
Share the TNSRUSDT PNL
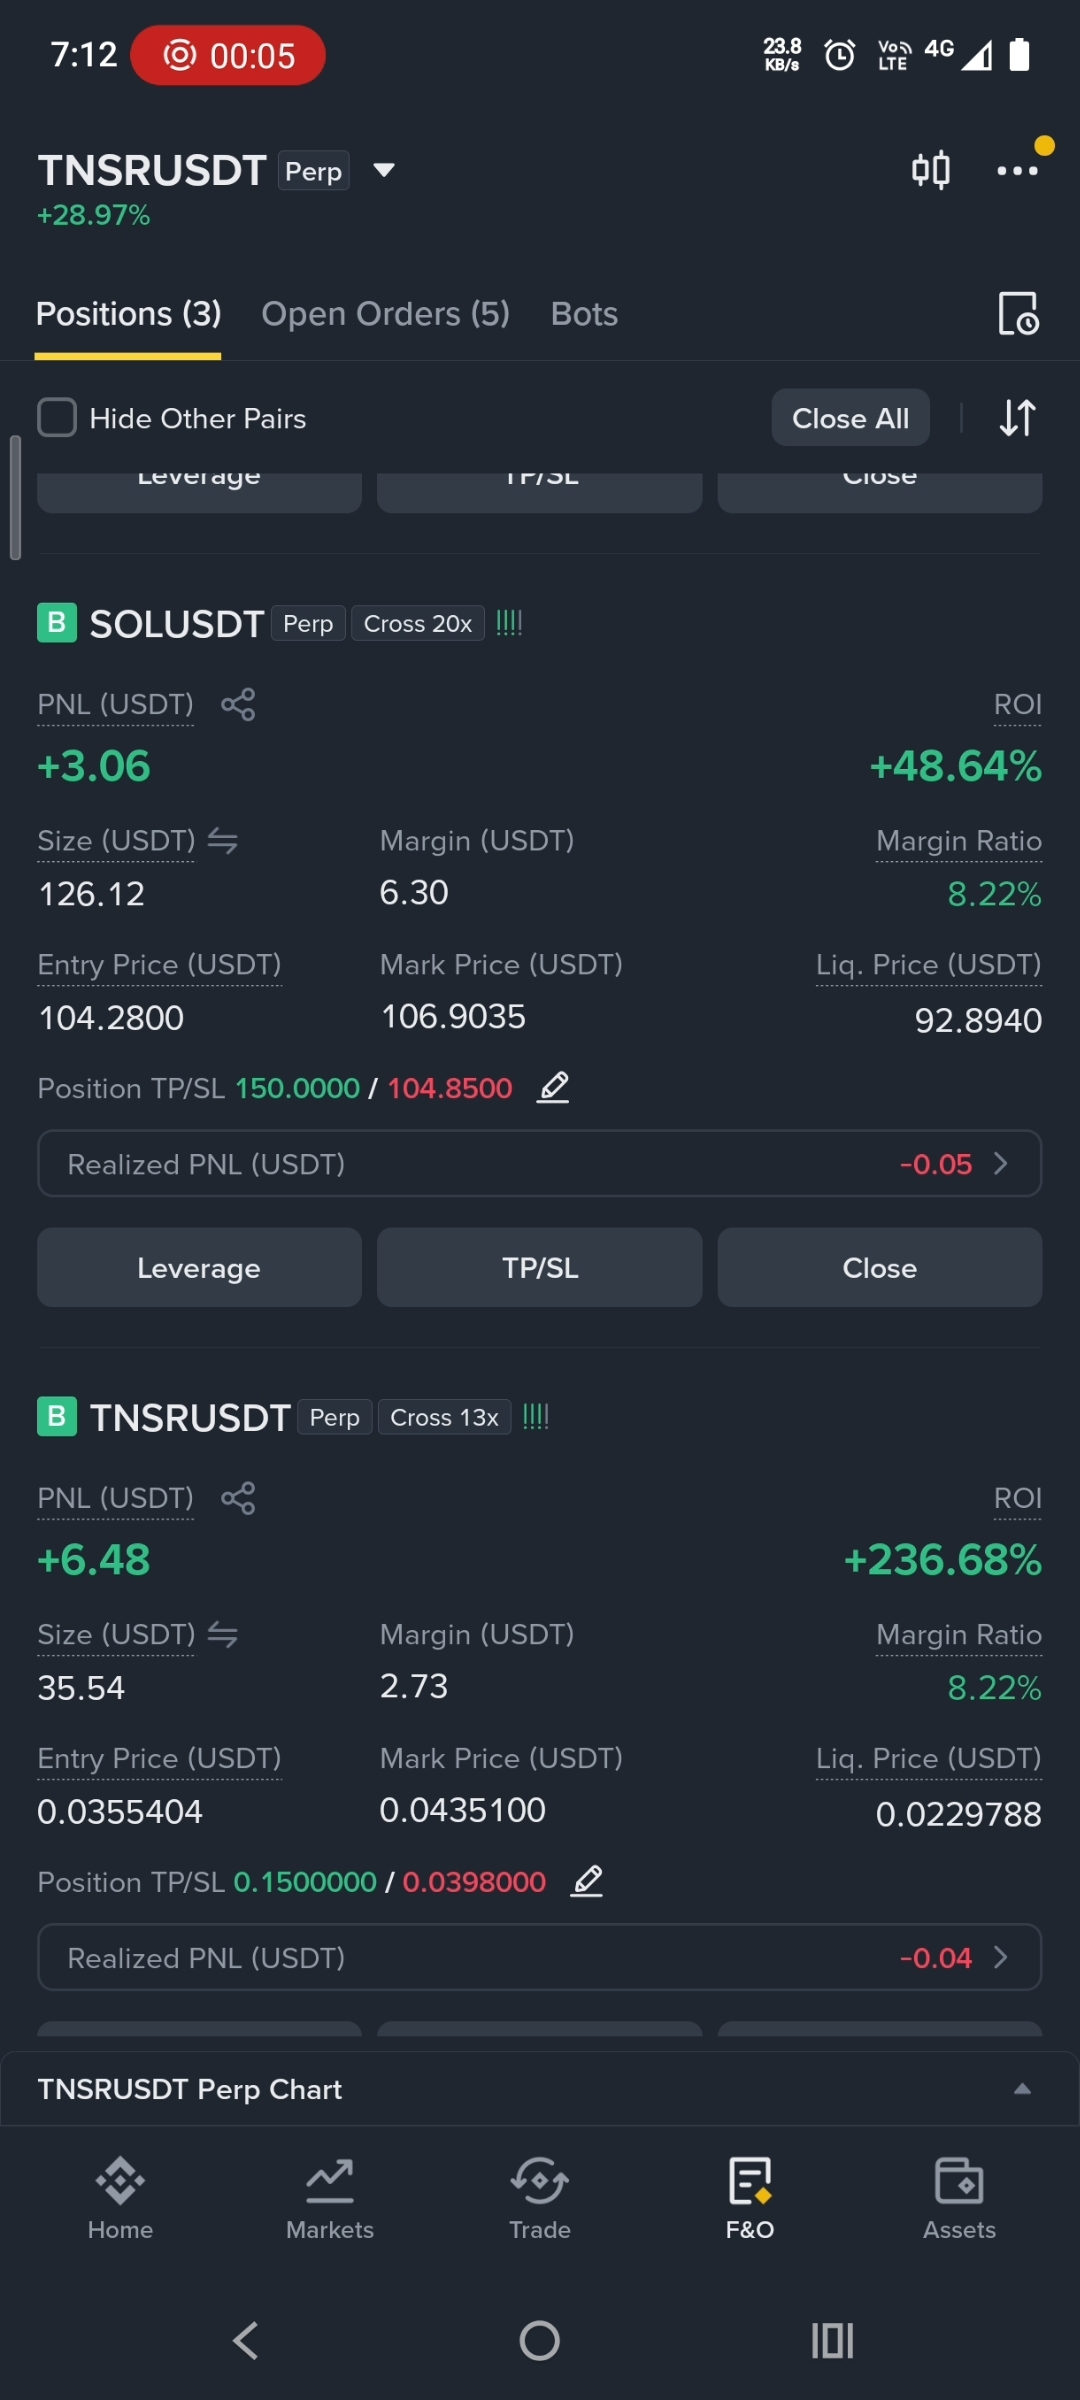(x=238, y=1498)
